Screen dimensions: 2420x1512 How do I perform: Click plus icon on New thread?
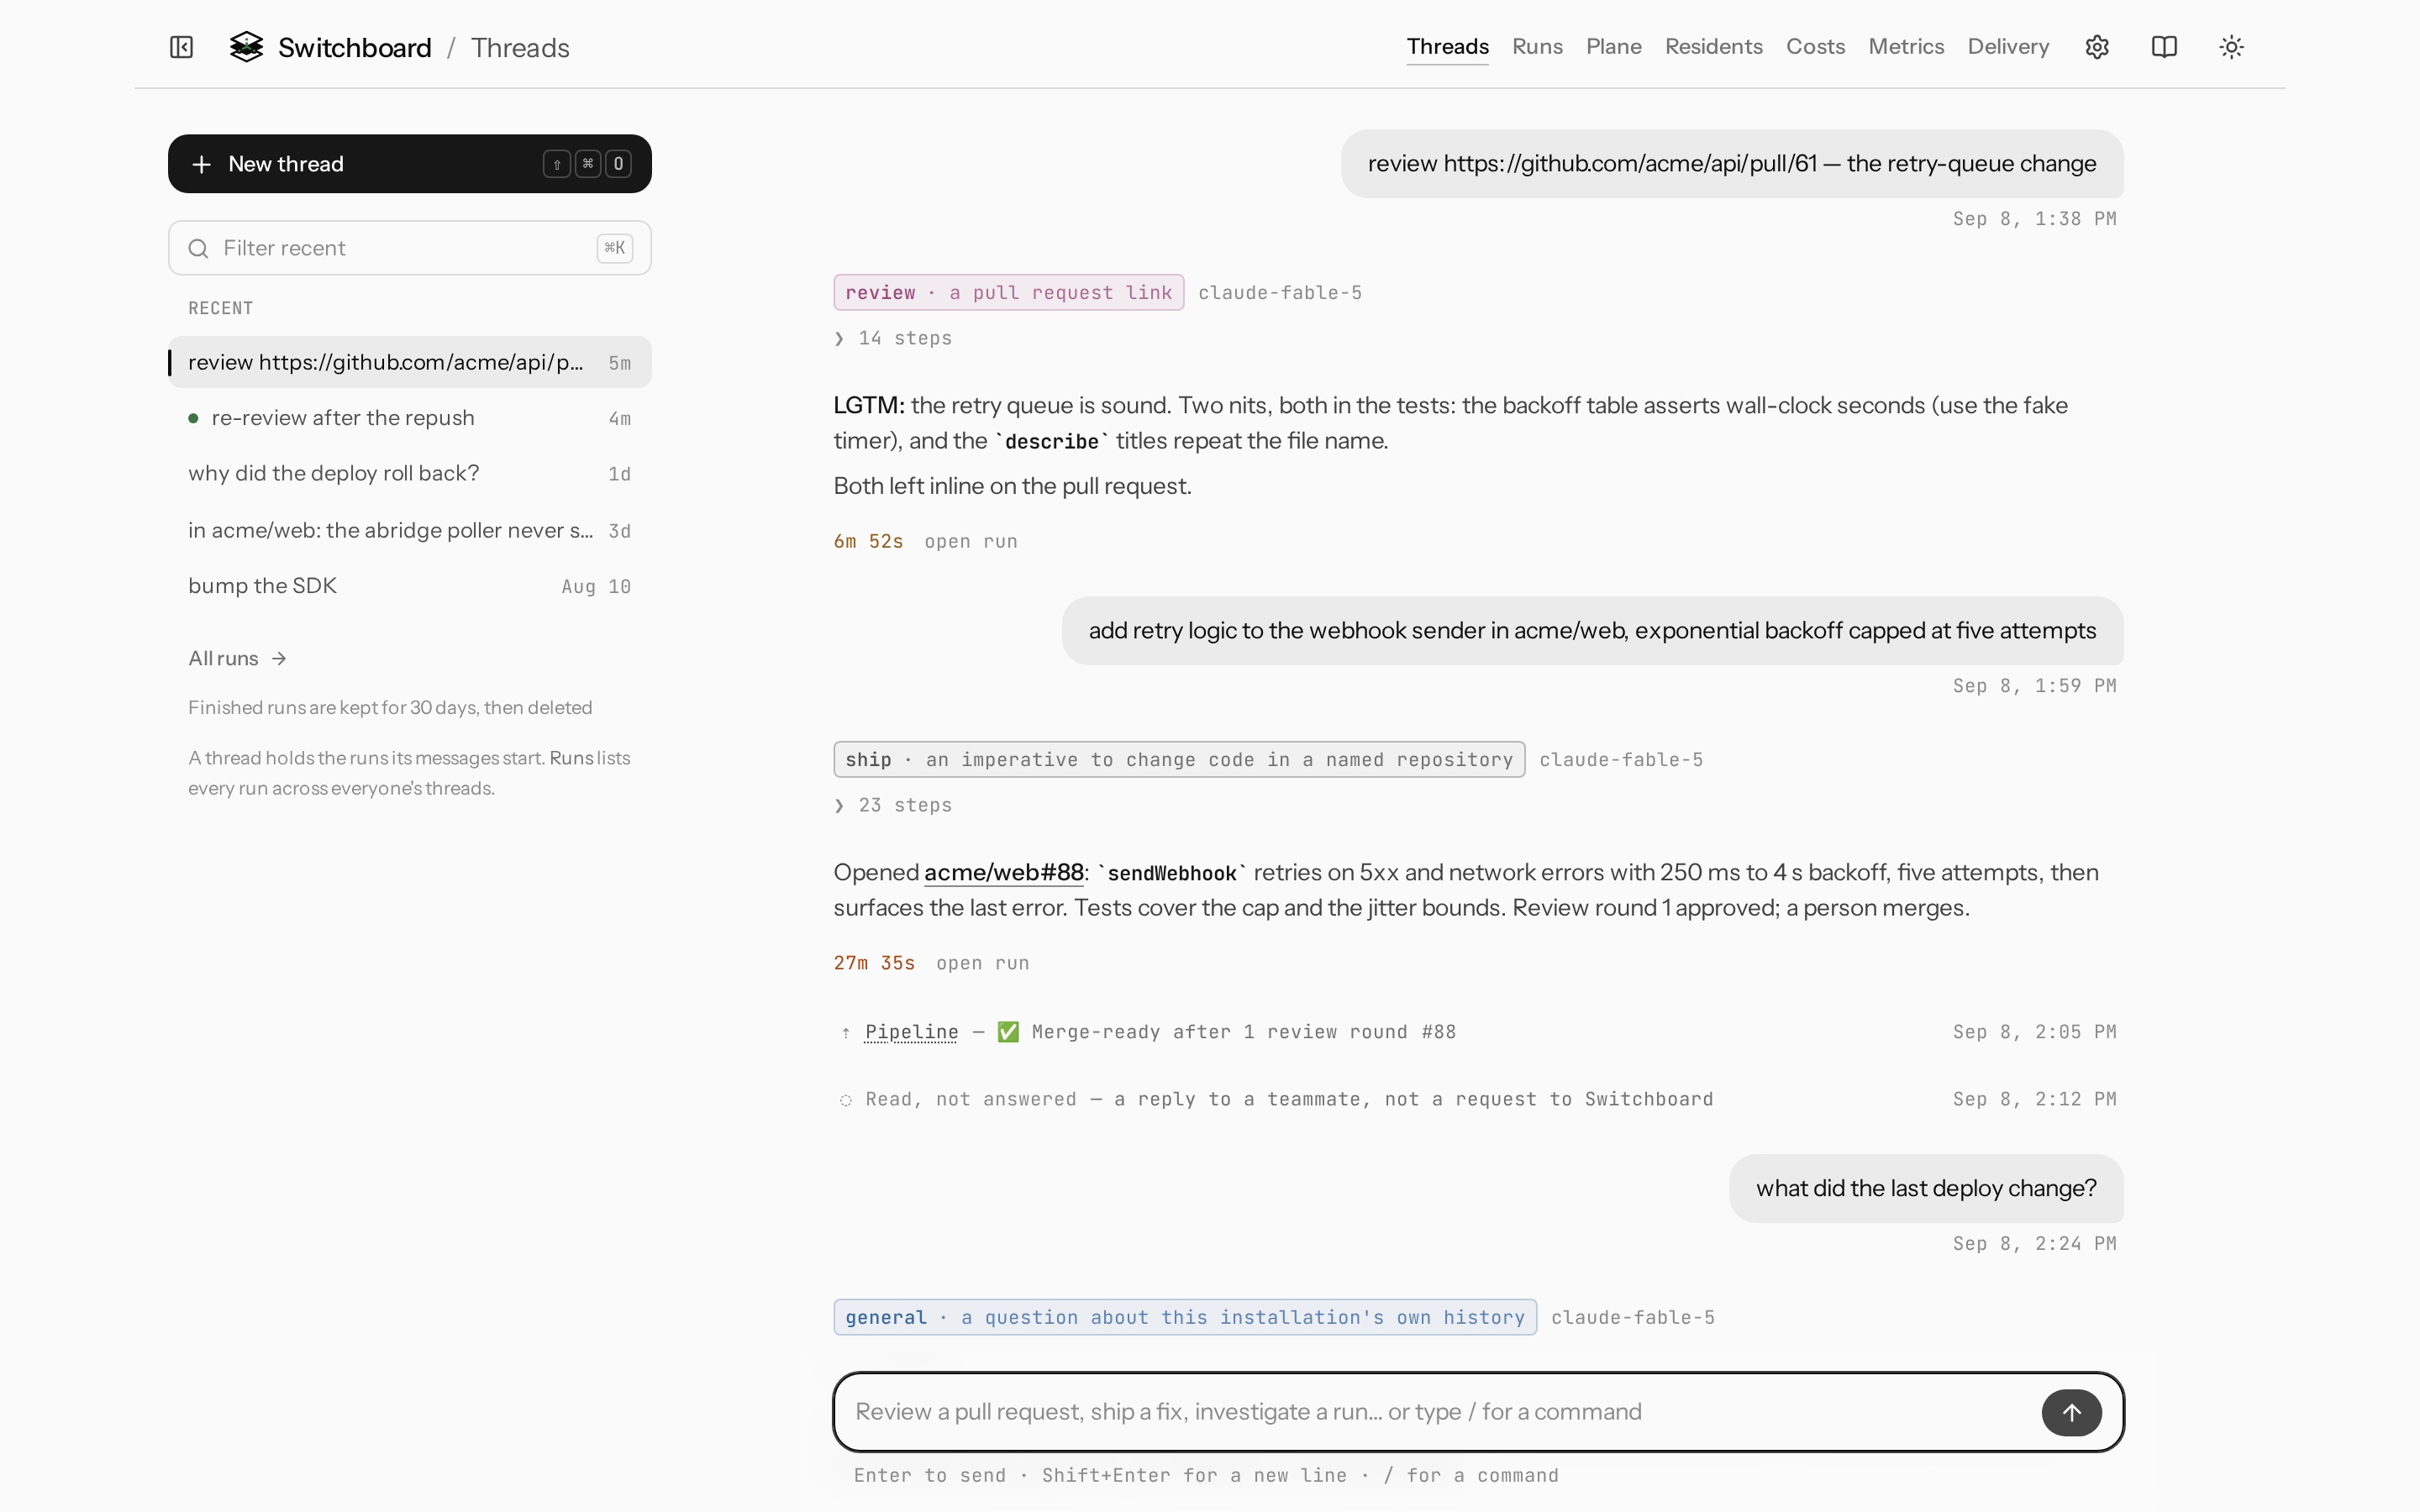pos(201,164)
